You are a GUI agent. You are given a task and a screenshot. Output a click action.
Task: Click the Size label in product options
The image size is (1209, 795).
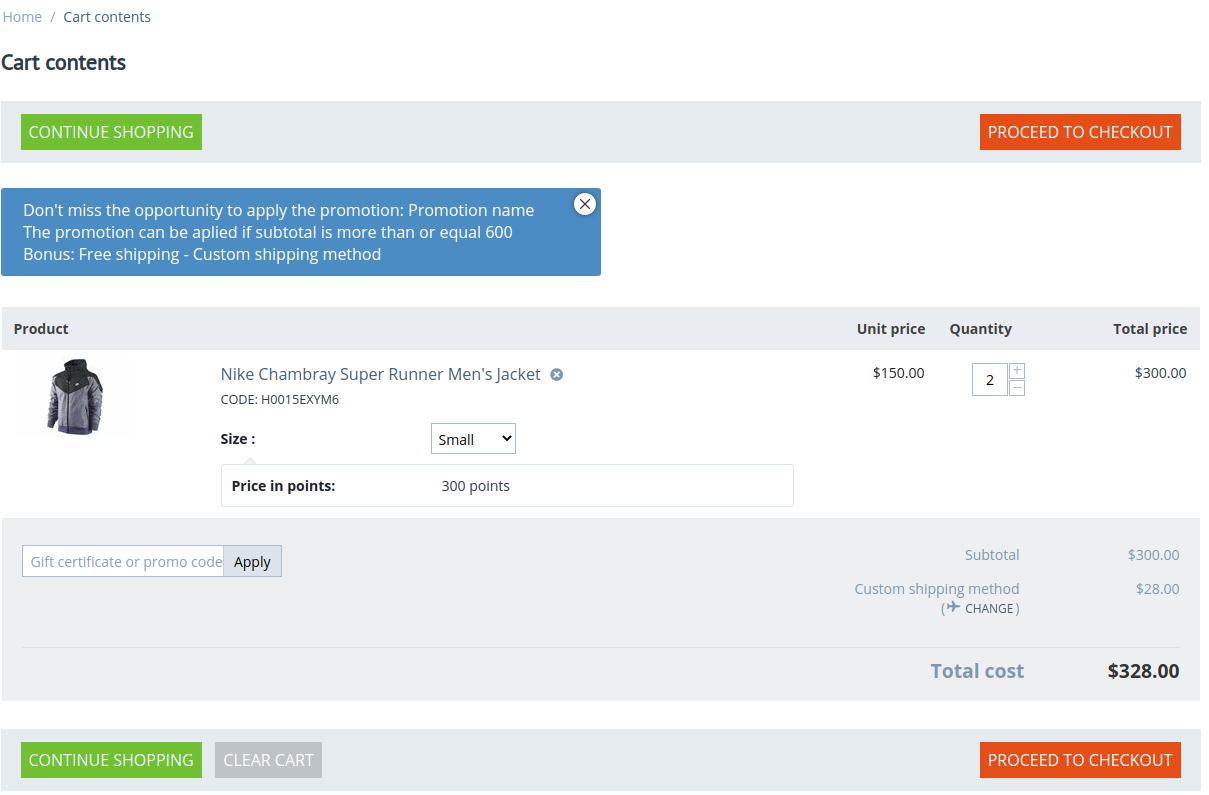pos(238,439)
